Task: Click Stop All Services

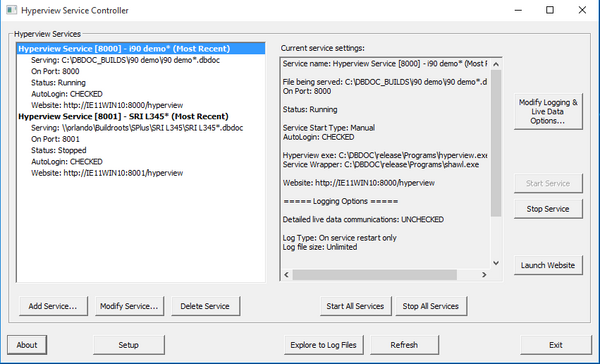Action: pos(431,306)
